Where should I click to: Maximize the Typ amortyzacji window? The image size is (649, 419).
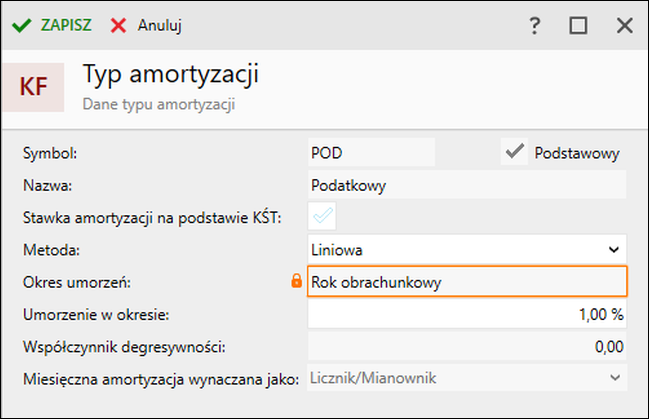click(x=578, y=26)
